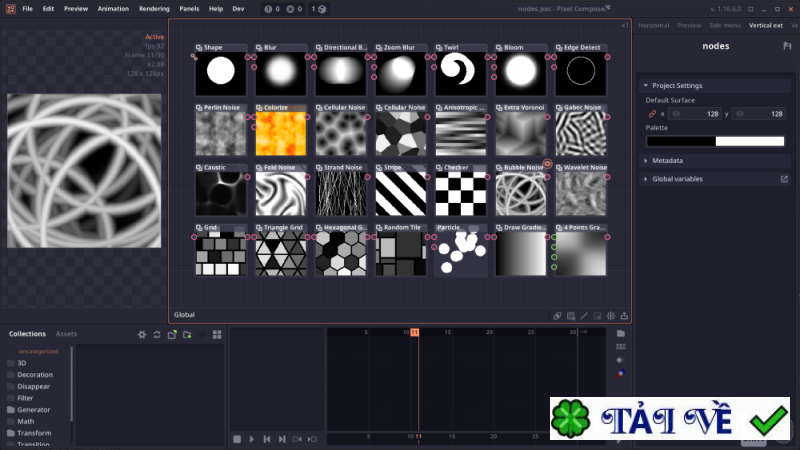This screenshot has width=800, height=450.
Task: Click the refresh icon in Collections panel
Action: click(157, 334)
